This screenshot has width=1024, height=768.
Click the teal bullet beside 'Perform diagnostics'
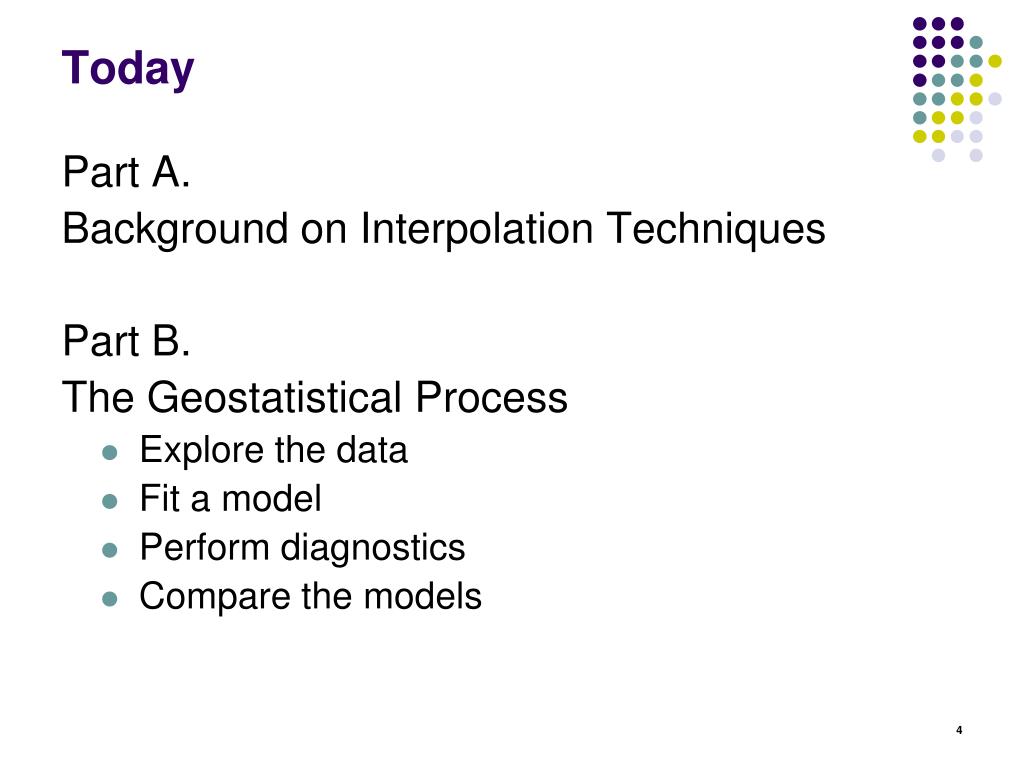point(110,550)
